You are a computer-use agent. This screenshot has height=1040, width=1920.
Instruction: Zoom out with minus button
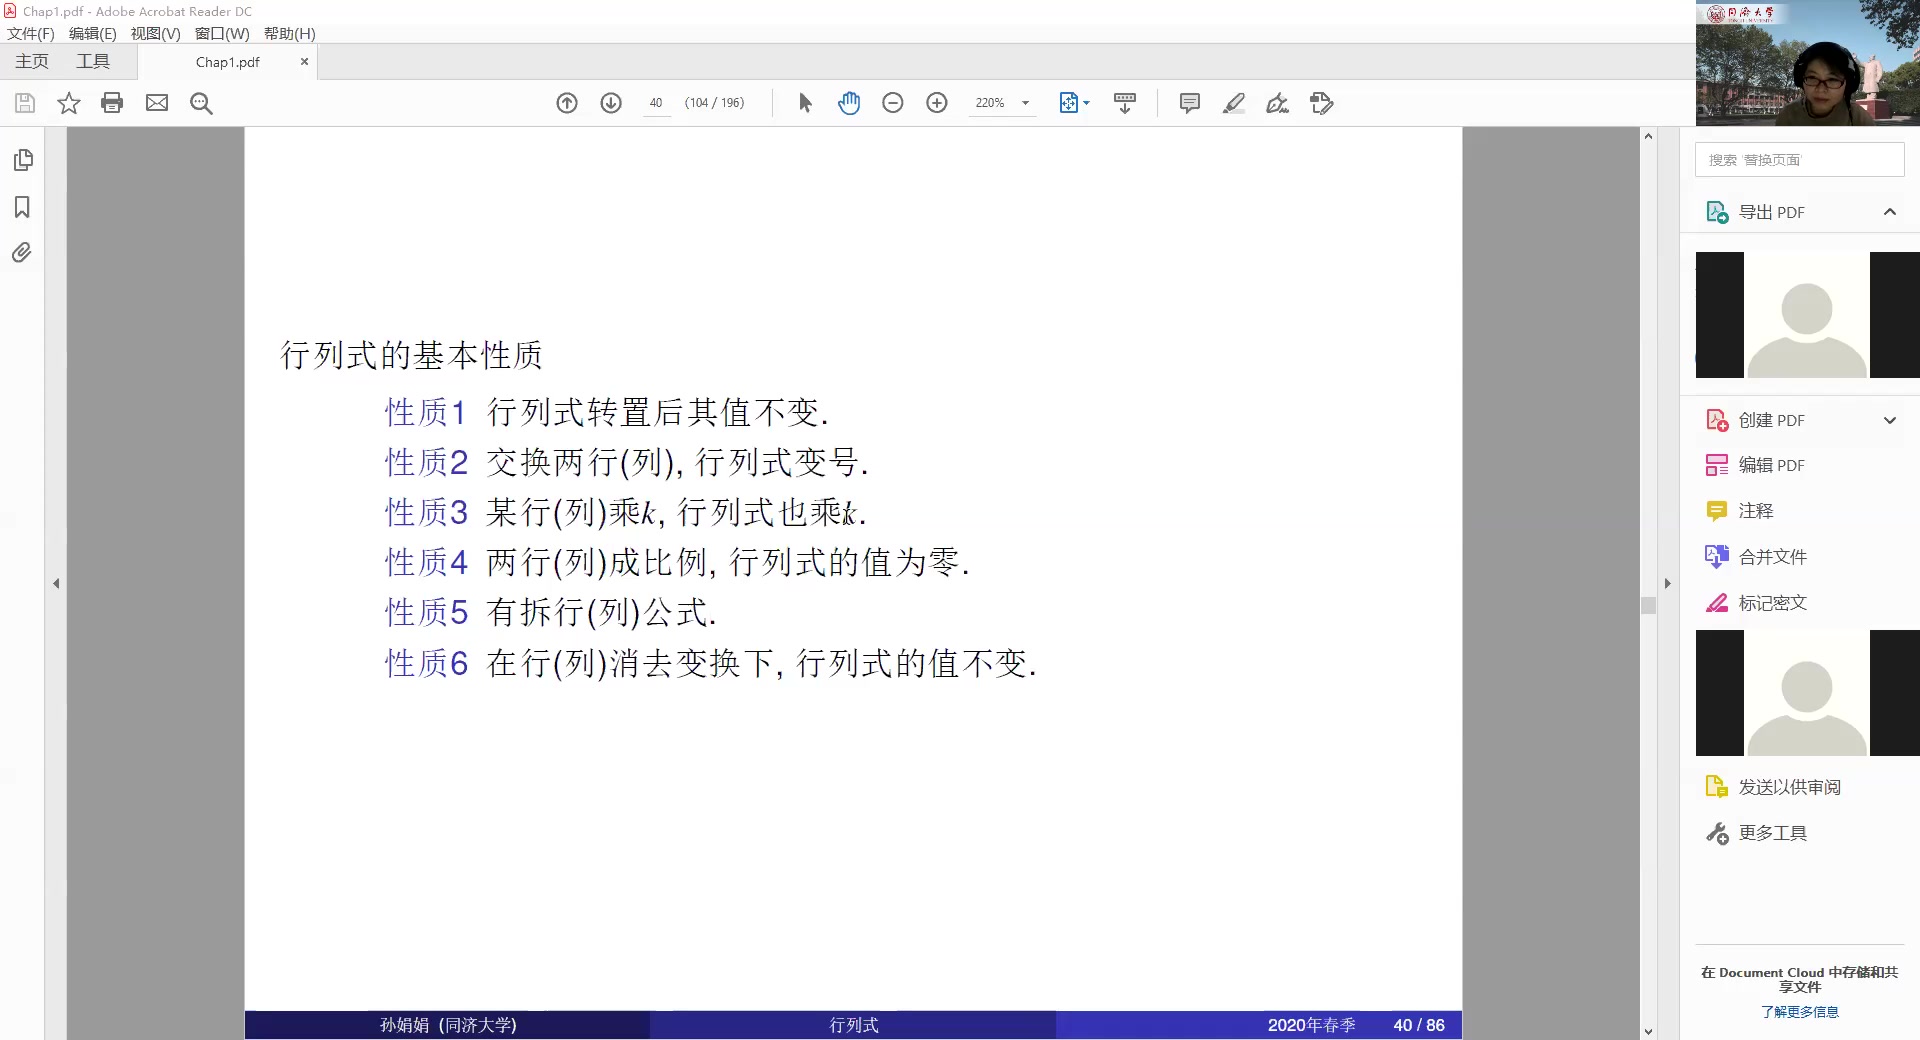coord(893,103)
